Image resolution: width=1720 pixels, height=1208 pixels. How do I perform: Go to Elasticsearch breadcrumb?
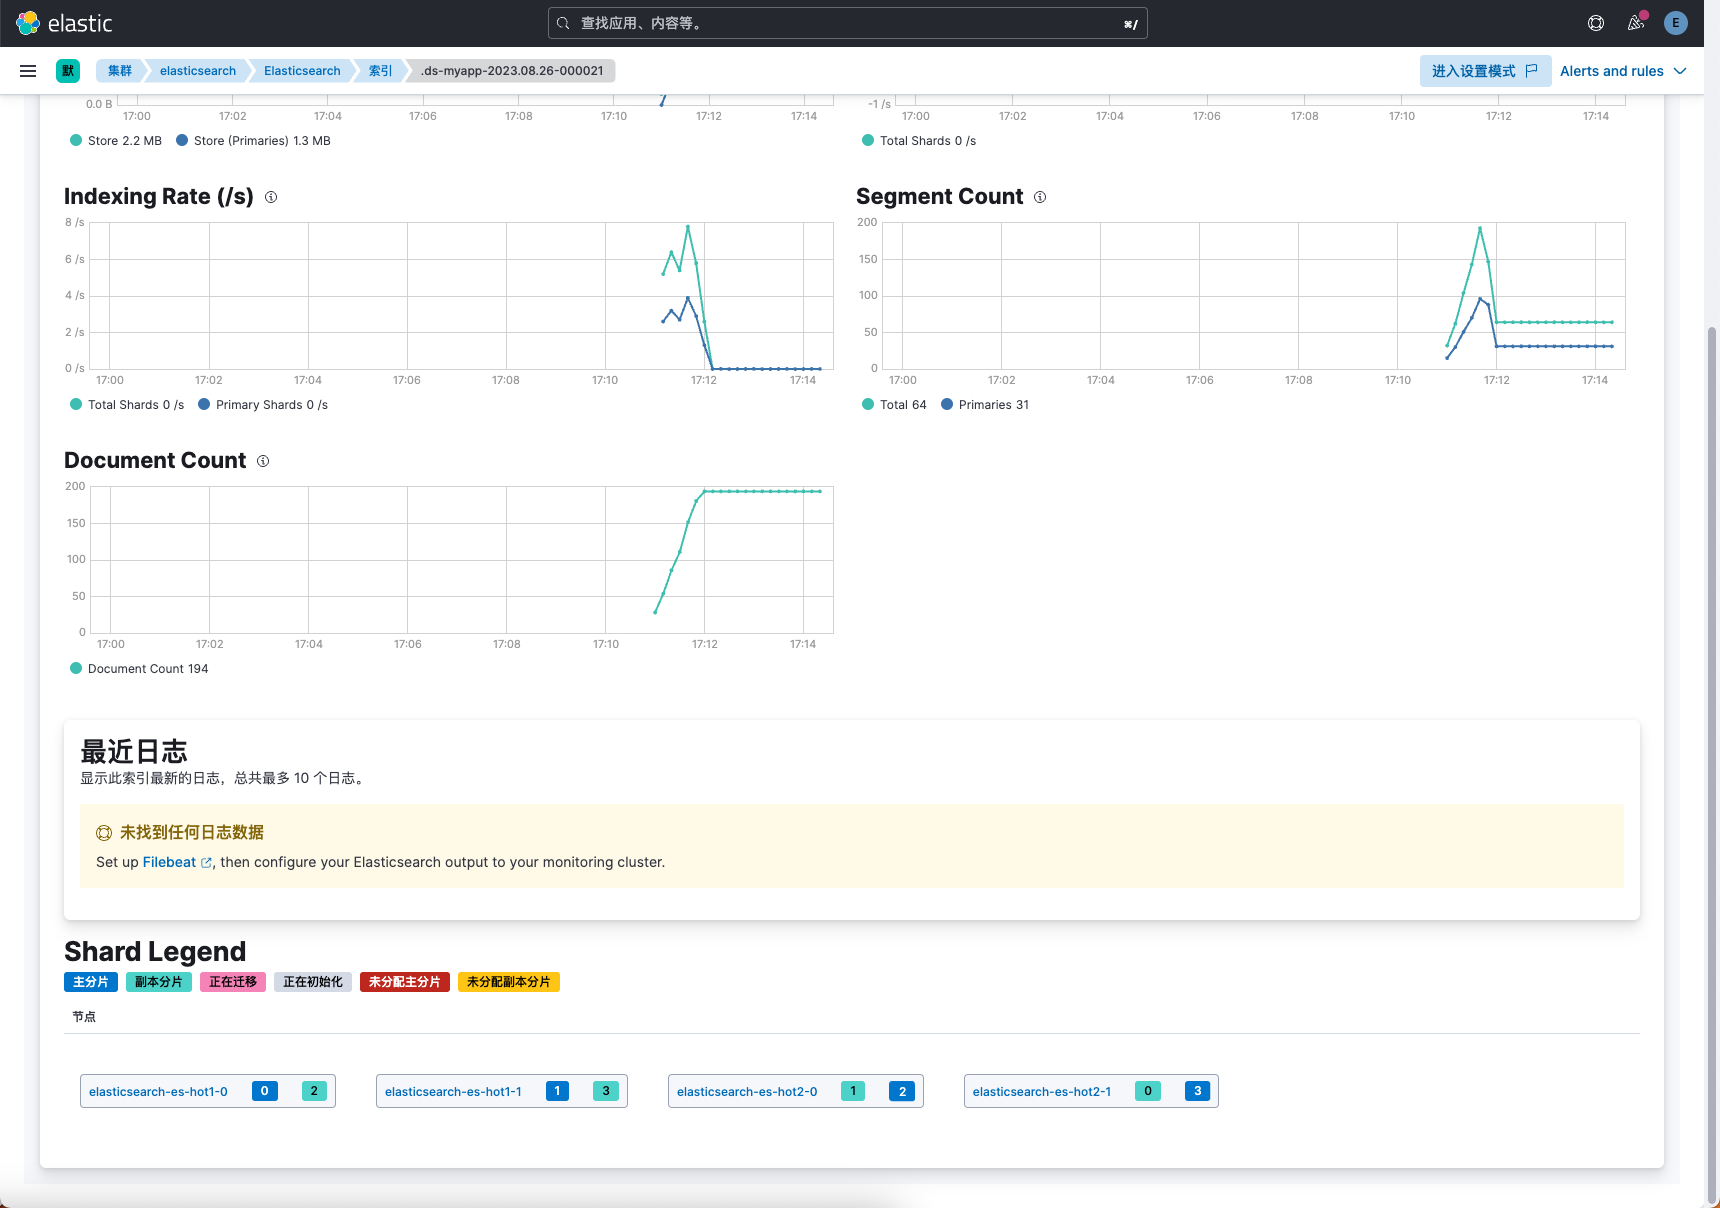pos(302,71)
